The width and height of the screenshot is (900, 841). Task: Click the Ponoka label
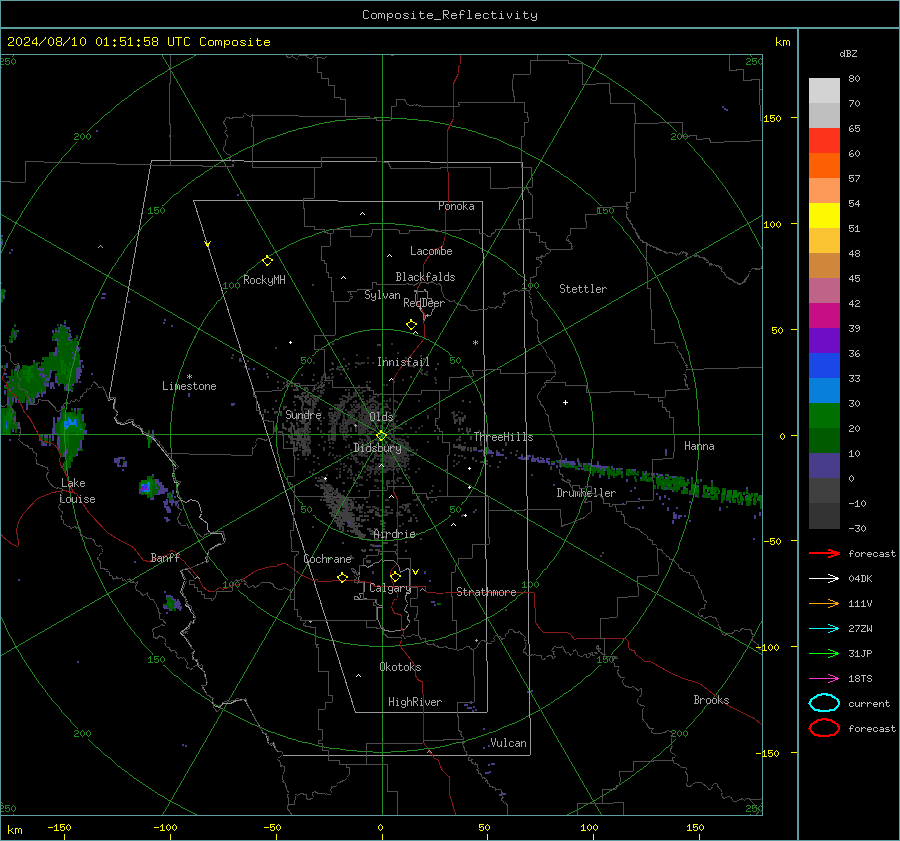[x=456, y=206]
